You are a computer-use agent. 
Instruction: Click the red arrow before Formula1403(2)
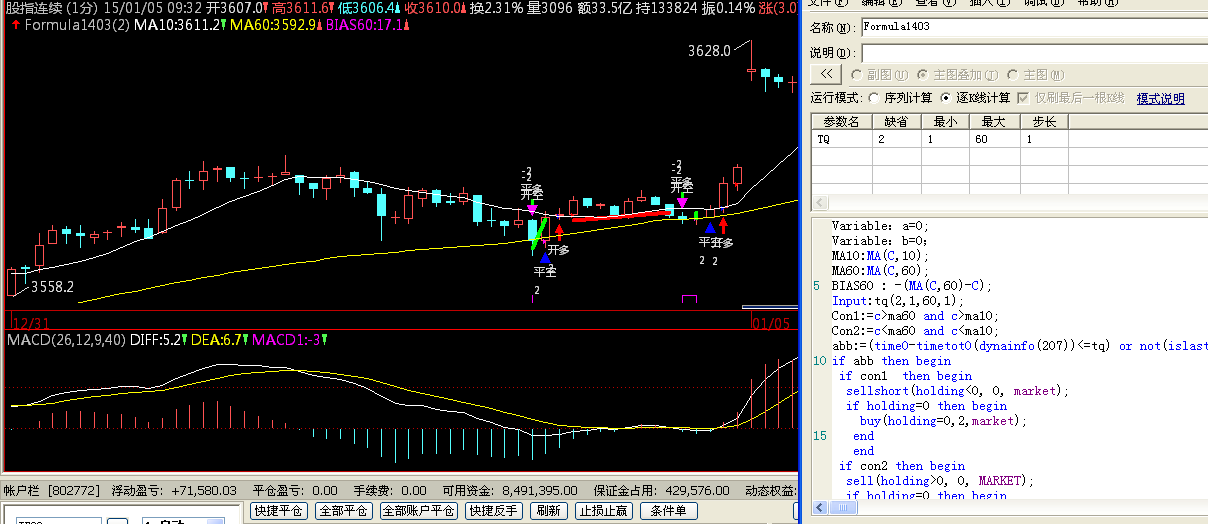[x=16, y=24]
